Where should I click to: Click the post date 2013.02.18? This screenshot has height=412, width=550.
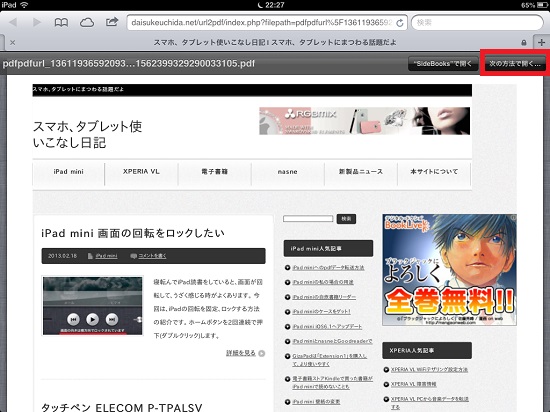(62, 256)
